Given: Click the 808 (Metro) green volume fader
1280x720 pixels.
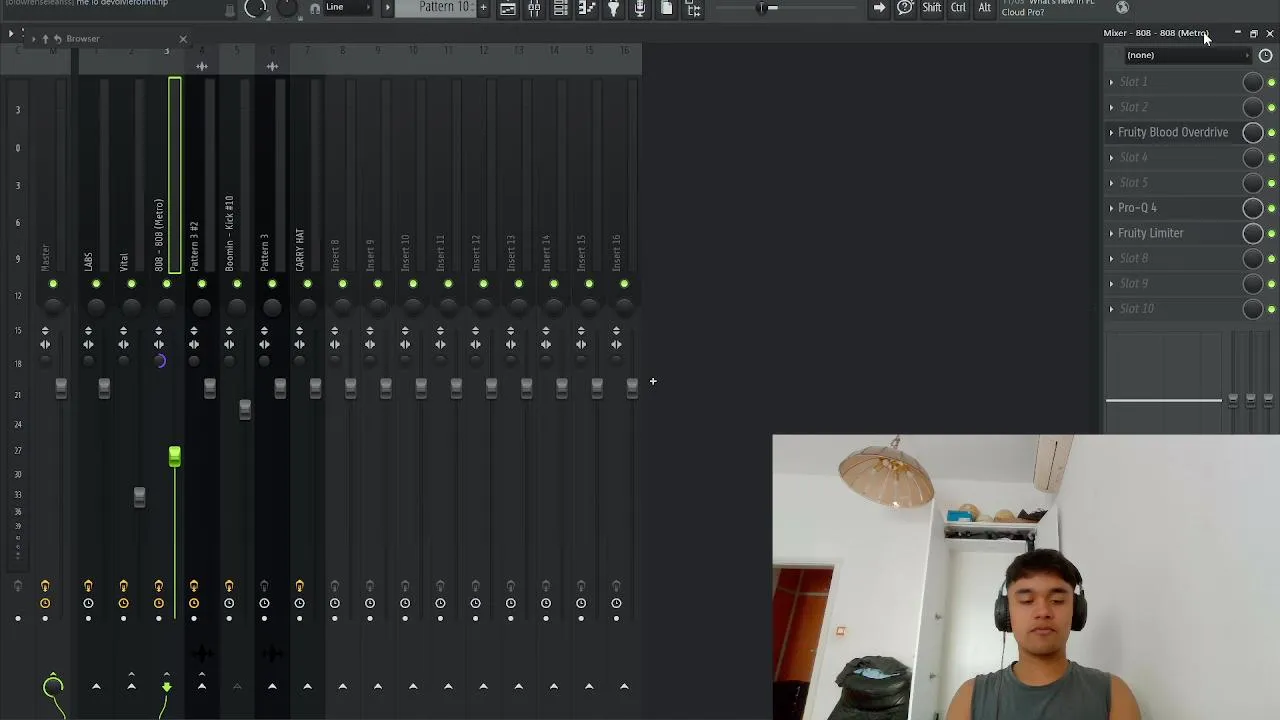Looking at the screenshot, I should coord(174,457).
